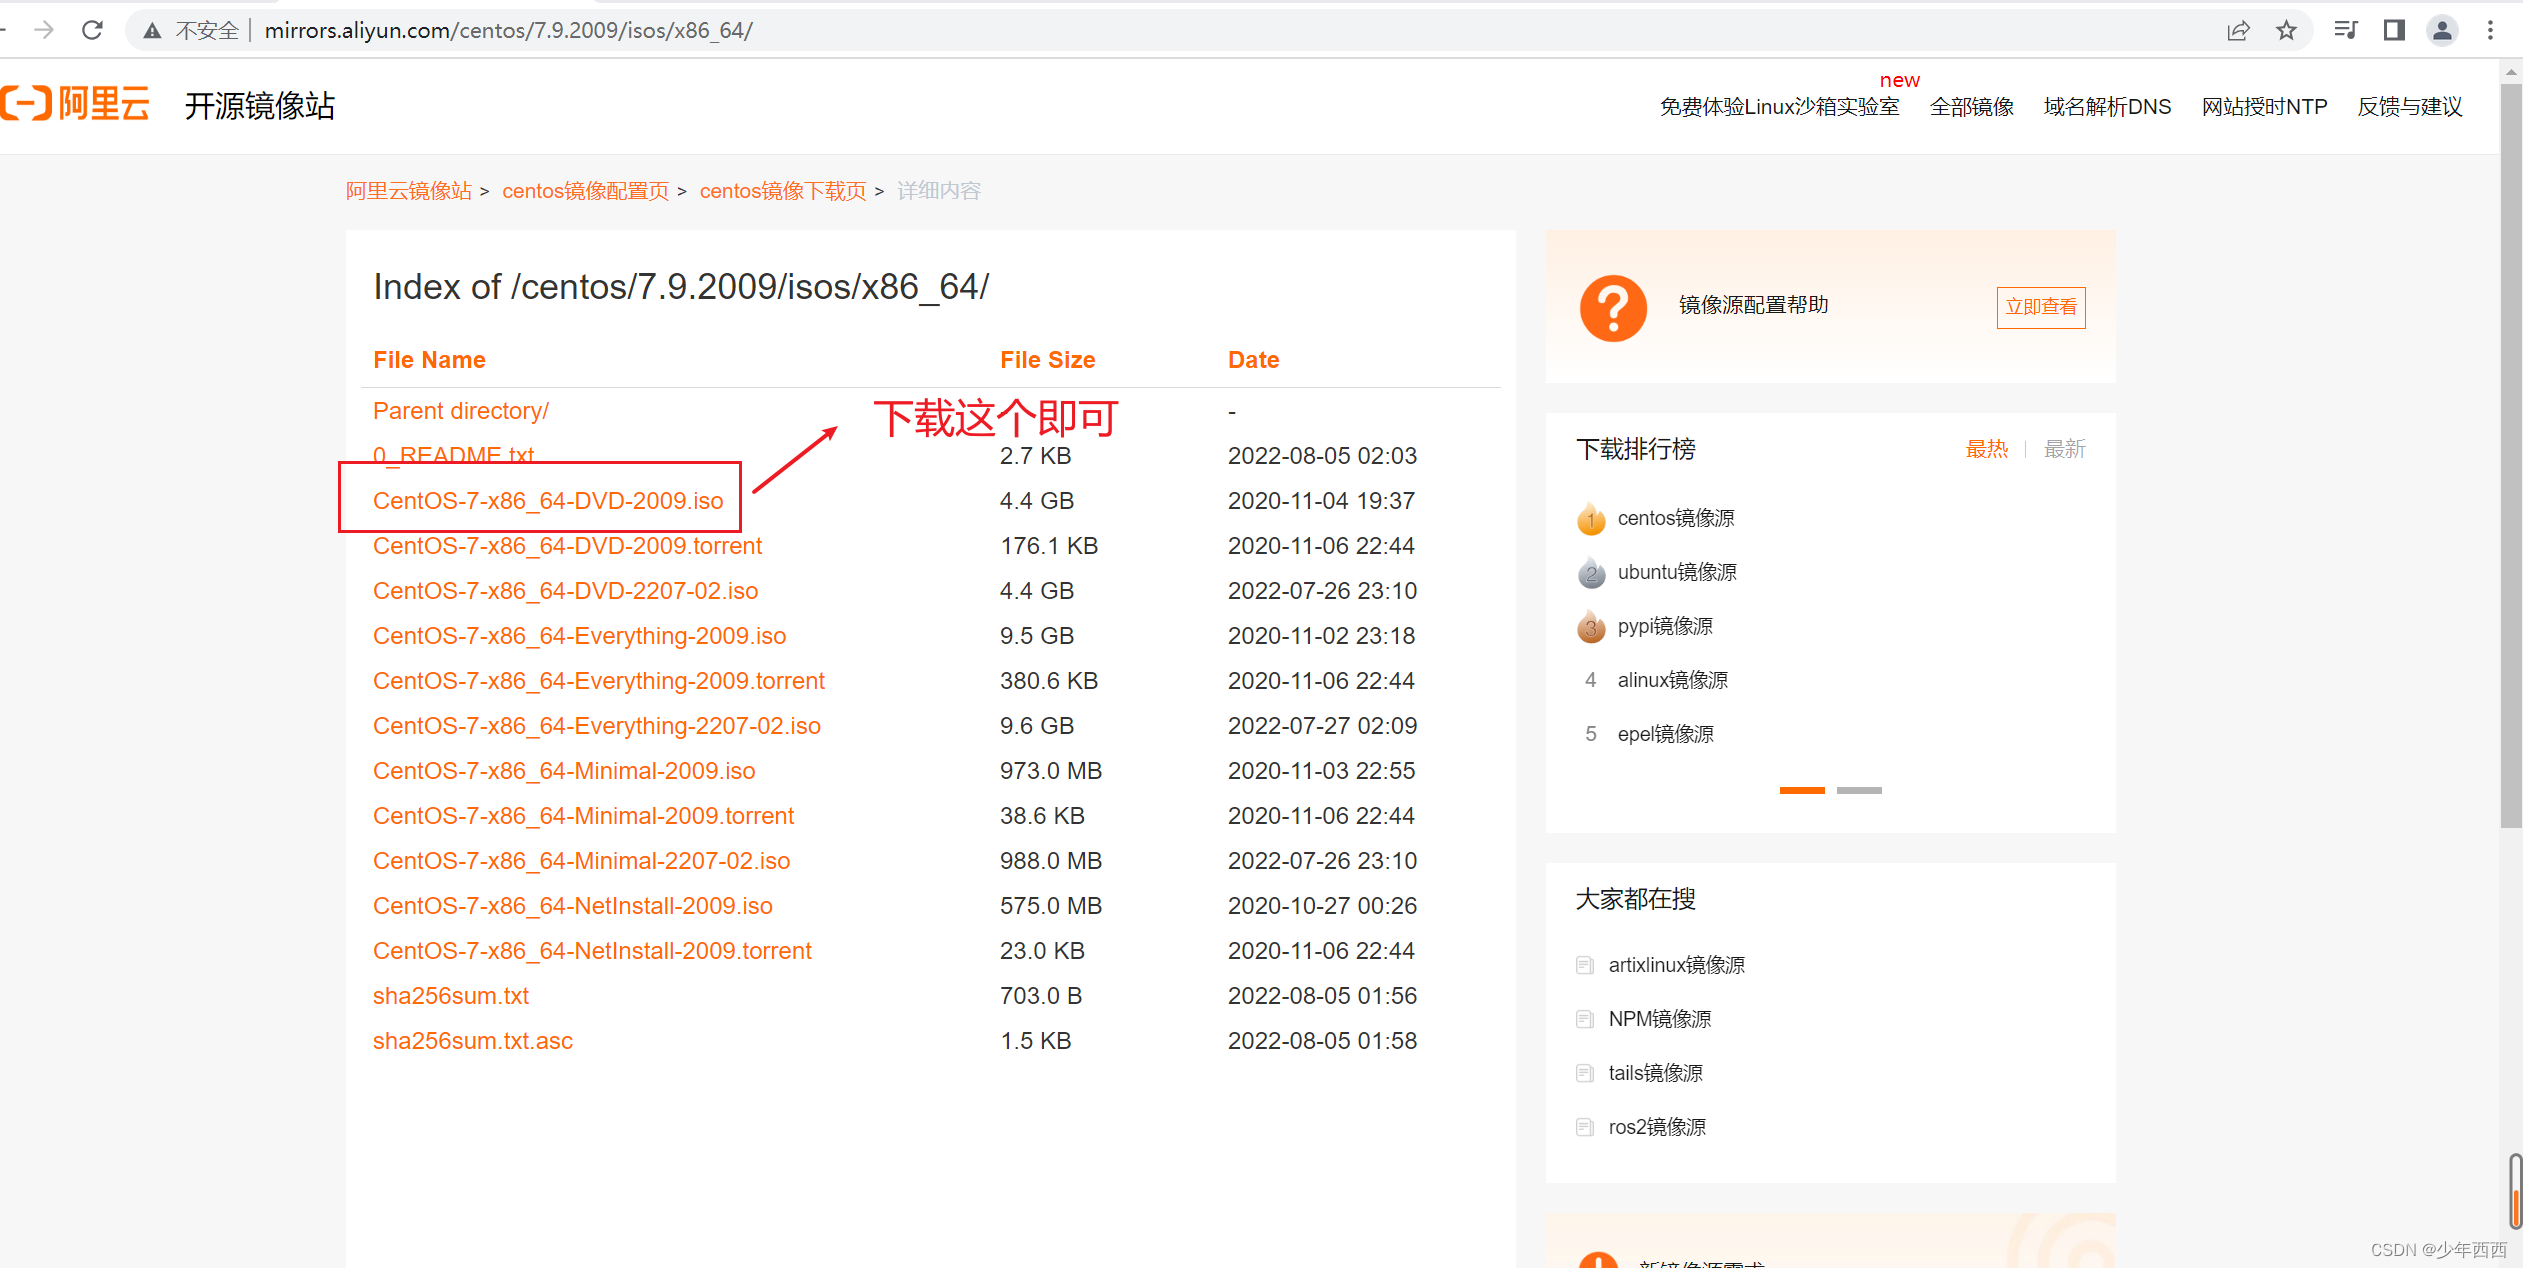Switch ranking to 最热 tab

tap(1986, 449)
